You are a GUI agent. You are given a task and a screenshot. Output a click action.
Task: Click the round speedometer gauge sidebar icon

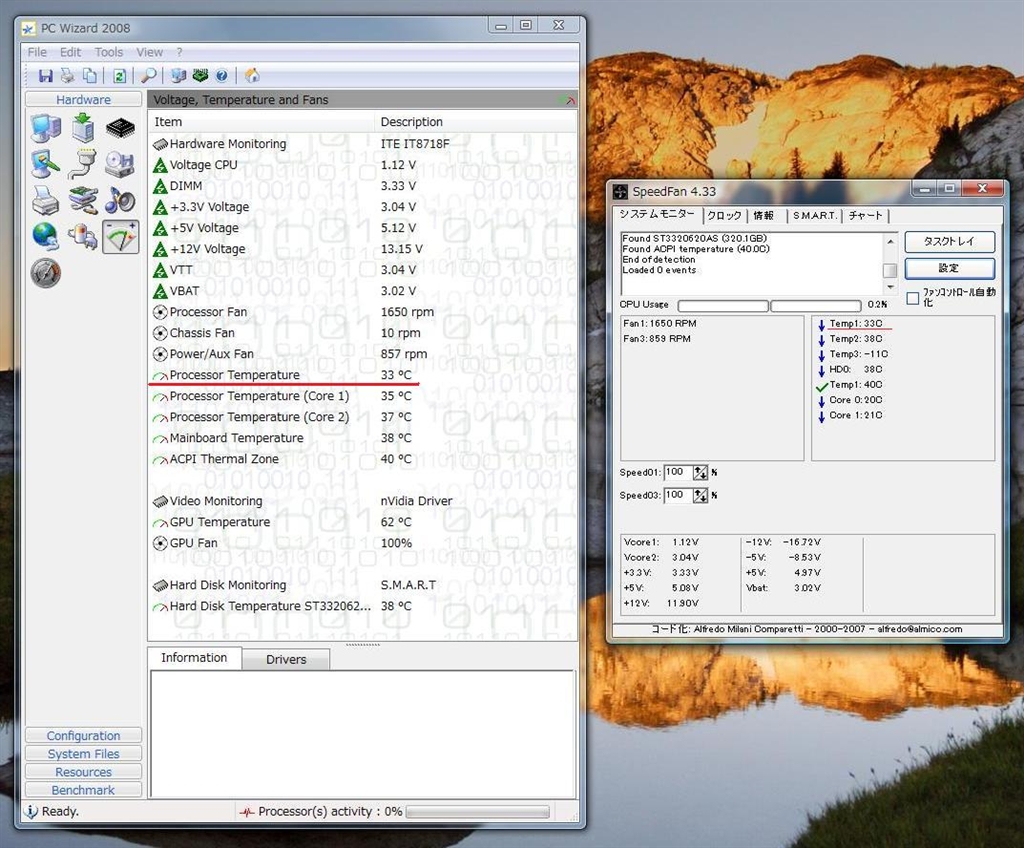click(45, 272)
